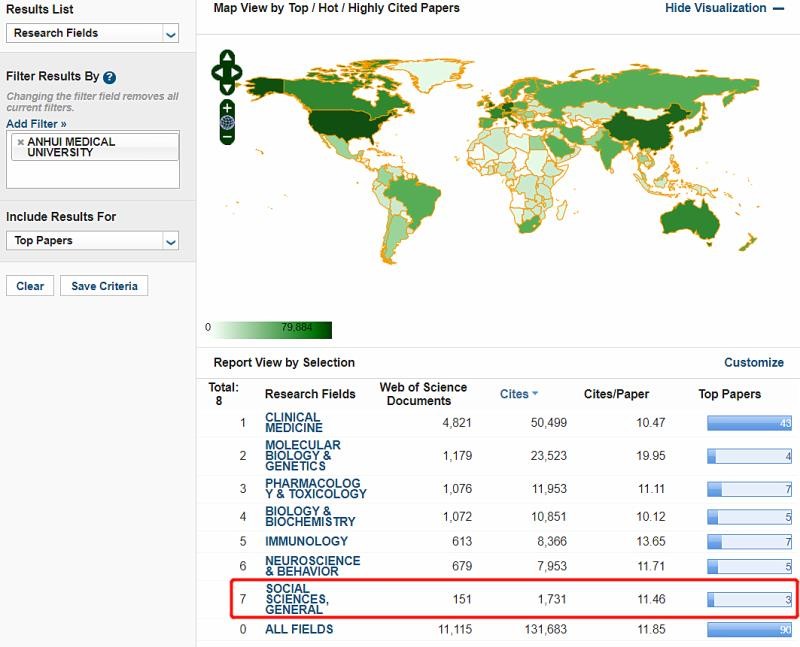Expand the Top Papers include results dropdown
Screen dimensions: 800x647
[x=92, y=240]
